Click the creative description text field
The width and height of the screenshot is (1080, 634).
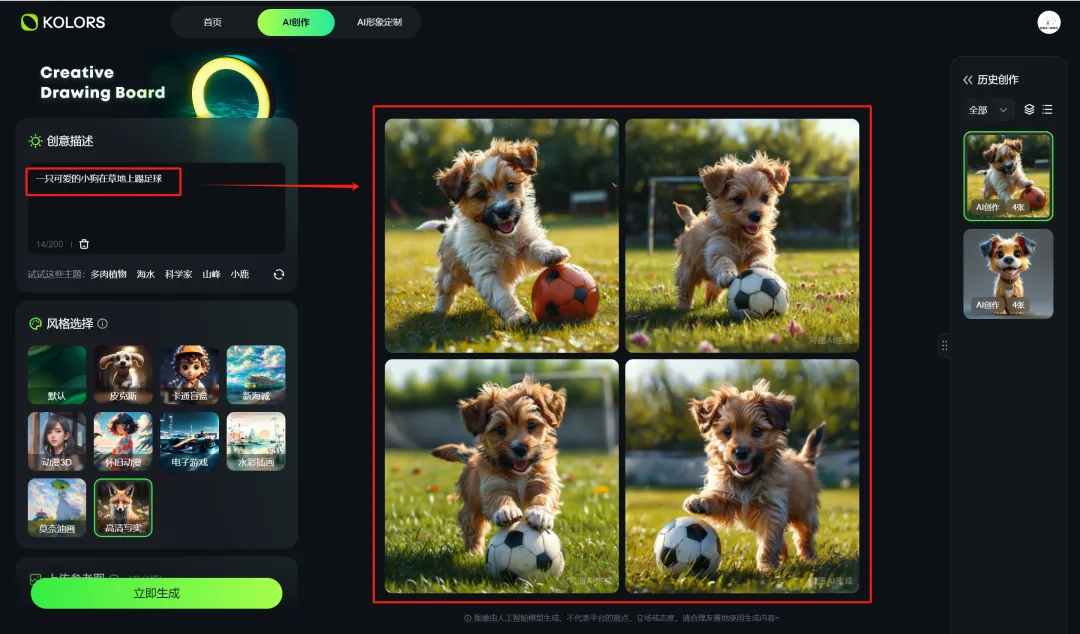(x=156, y=208)
